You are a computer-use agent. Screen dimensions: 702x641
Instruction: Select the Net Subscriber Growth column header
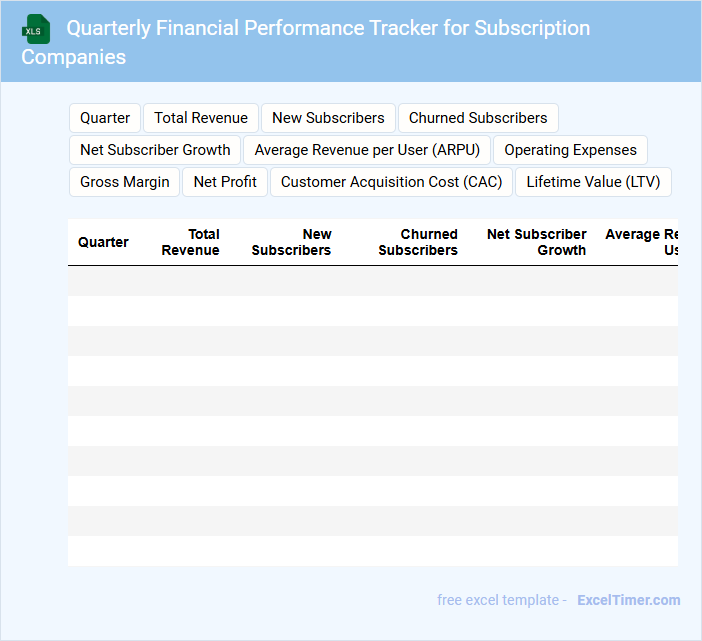537,242
